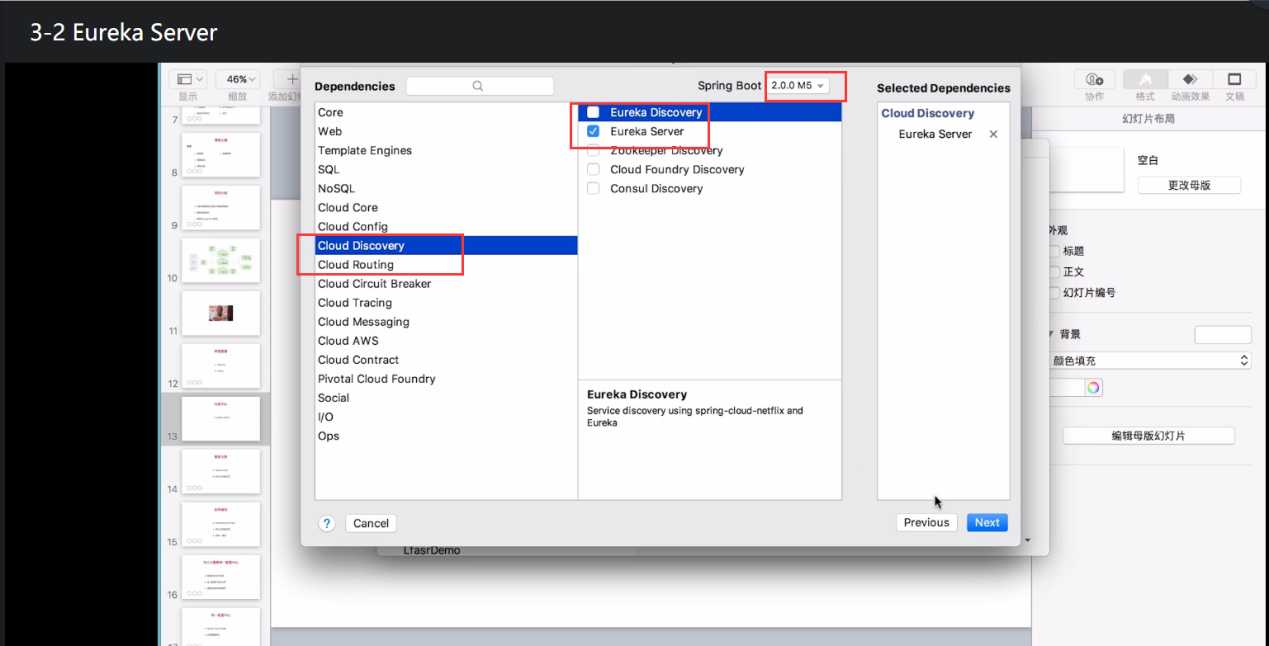Select slide 12 thumbnail in Keynote navigator
The width and height of the screenshot is (1269, 646).
click(x=220, y=366)
